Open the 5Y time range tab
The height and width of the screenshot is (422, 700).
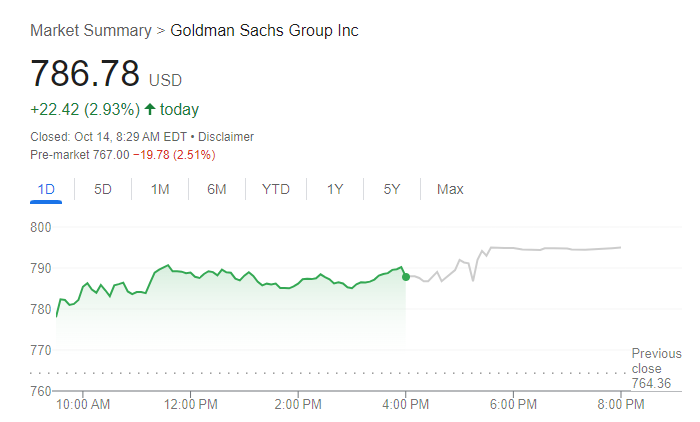[392, 189]
